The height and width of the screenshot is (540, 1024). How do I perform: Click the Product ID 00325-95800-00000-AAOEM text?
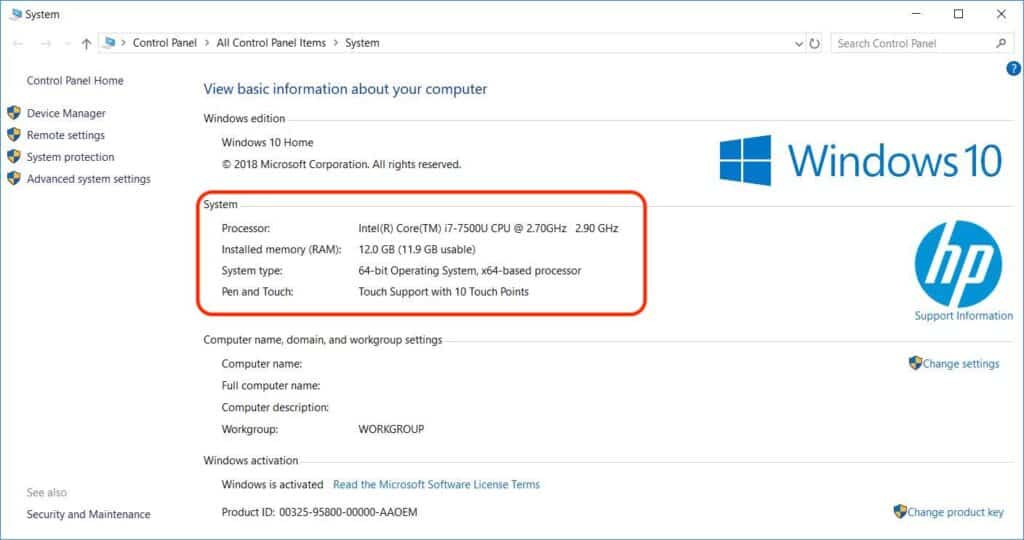319,513
